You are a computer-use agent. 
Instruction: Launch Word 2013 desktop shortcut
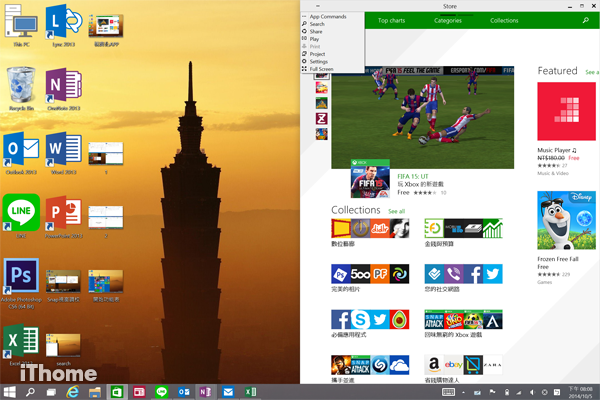(62, 150)
